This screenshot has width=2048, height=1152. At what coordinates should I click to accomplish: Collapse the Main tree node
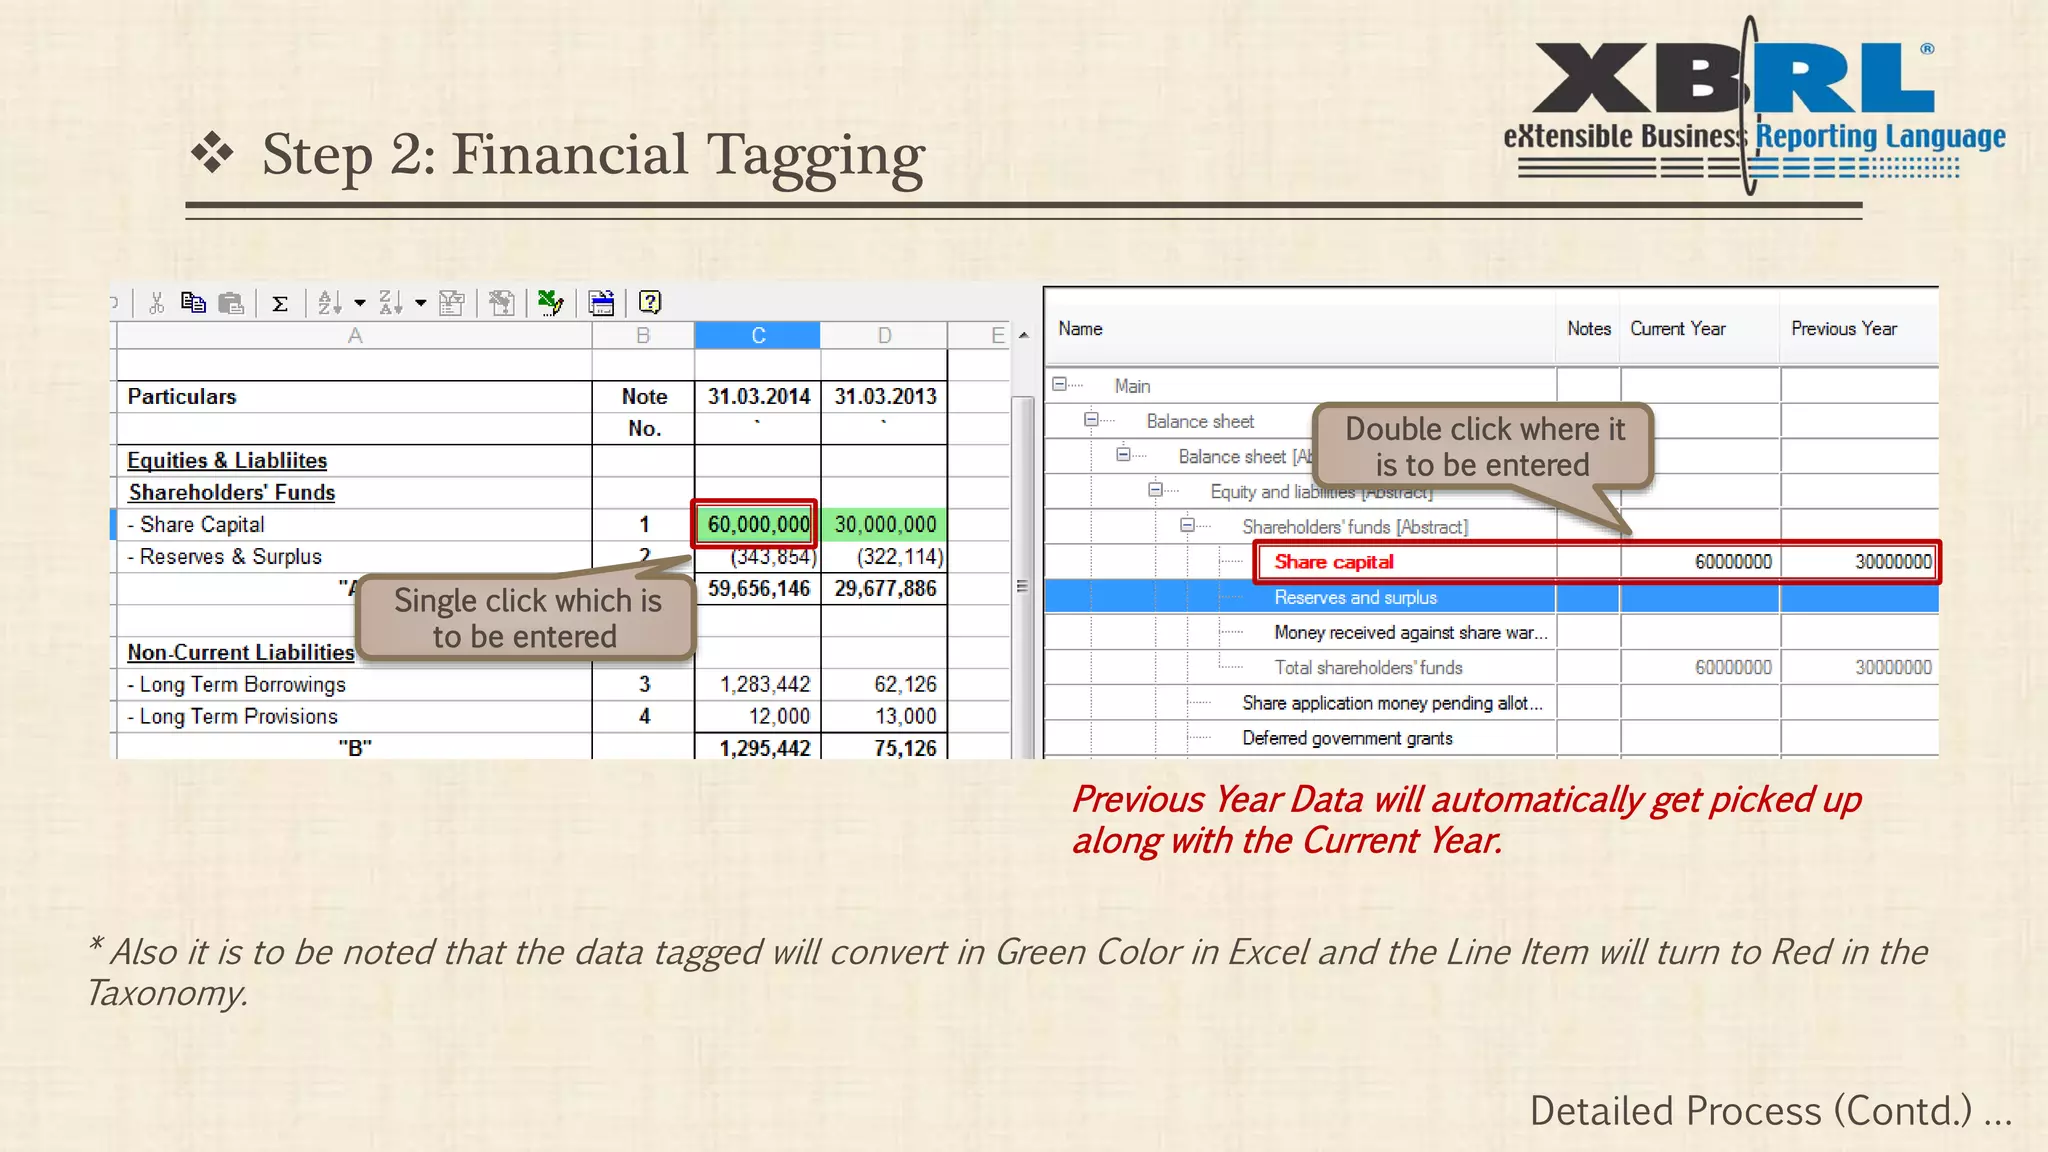click(1059, 384)
